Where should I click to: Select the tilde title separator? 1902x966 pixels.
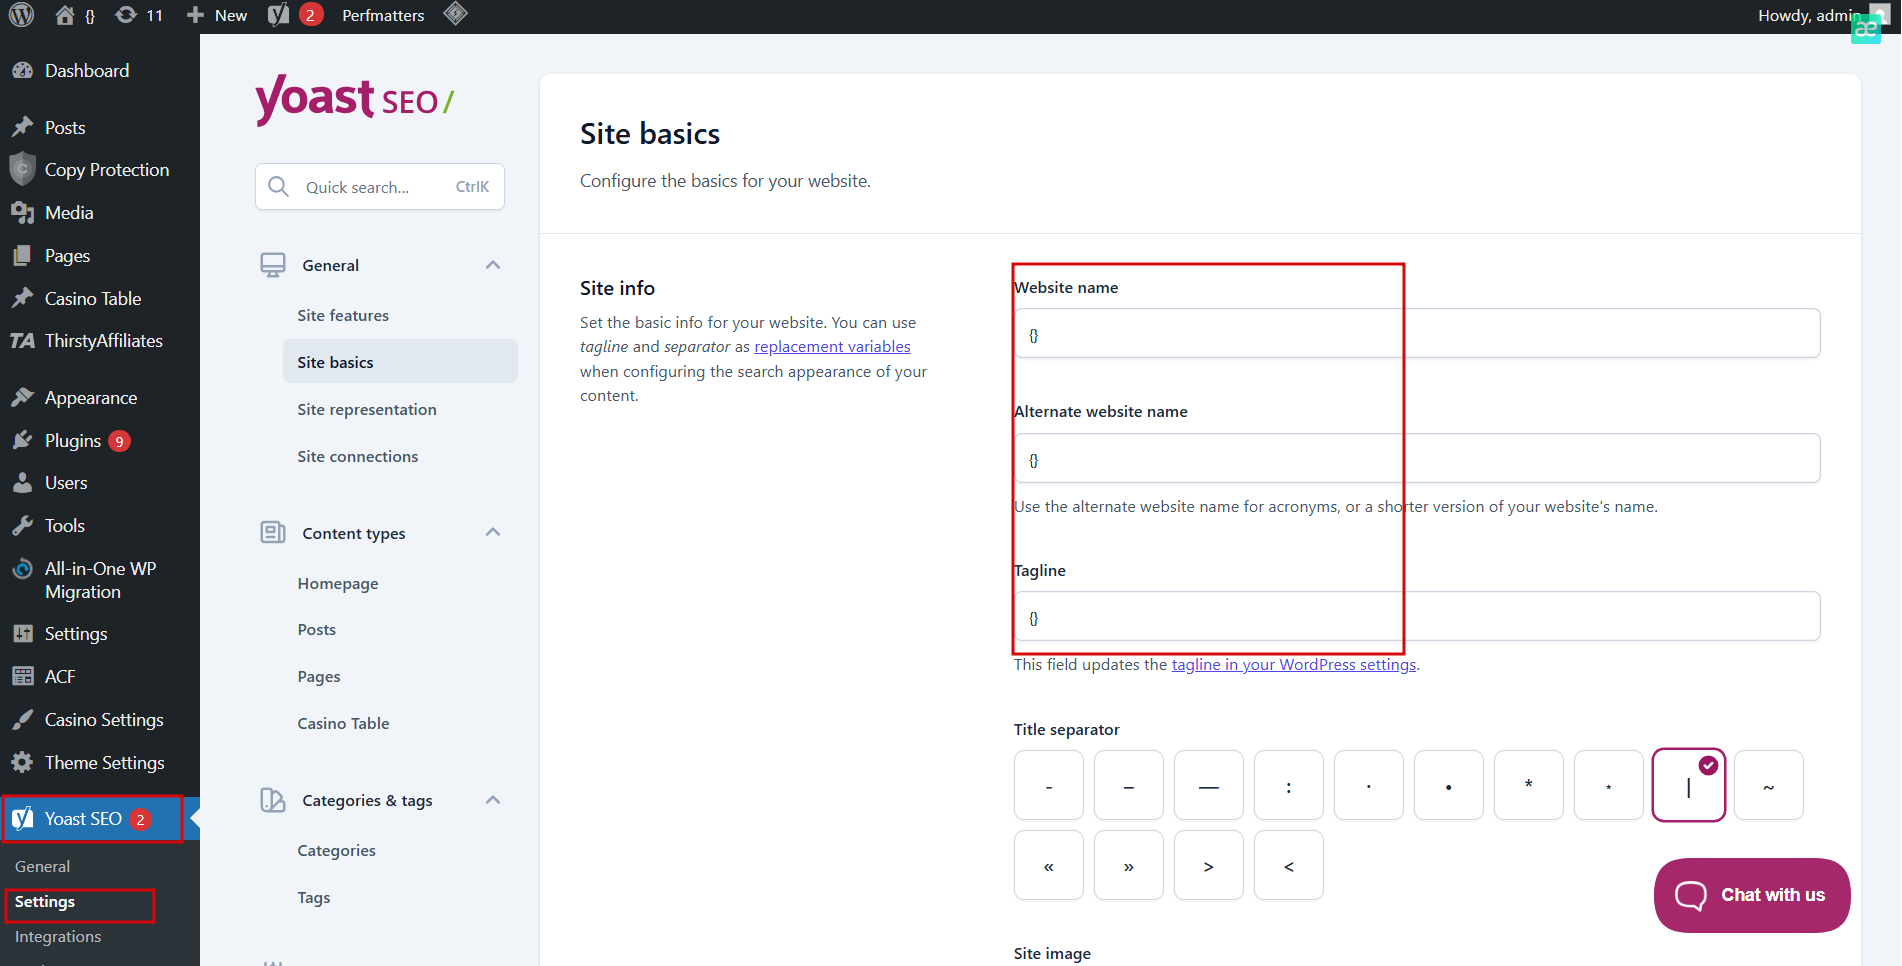pos(1768,786)
